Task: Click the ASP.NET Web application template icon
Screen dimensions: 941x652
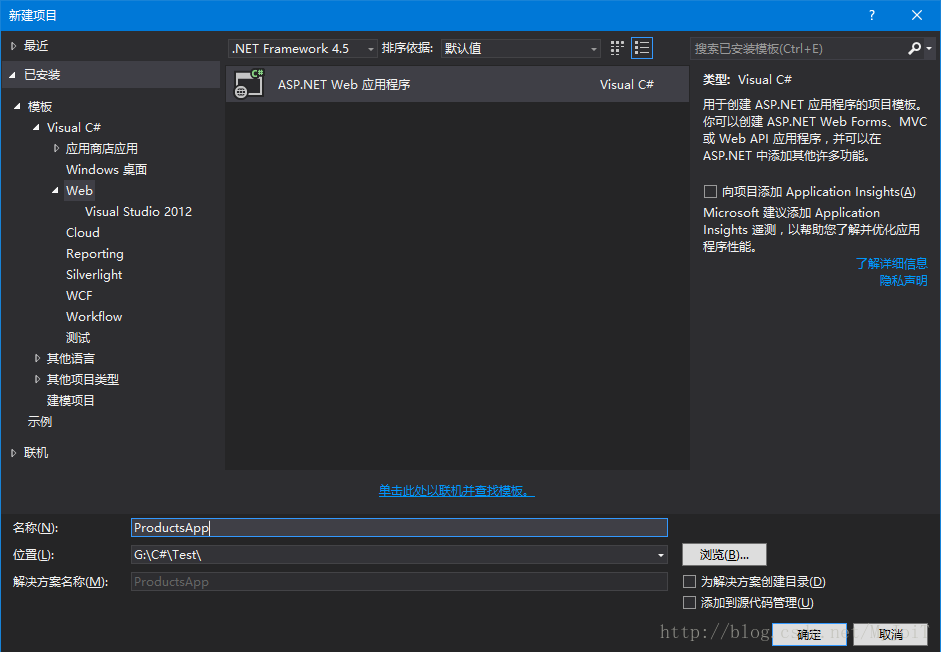Action: click(x=249, y=84)
